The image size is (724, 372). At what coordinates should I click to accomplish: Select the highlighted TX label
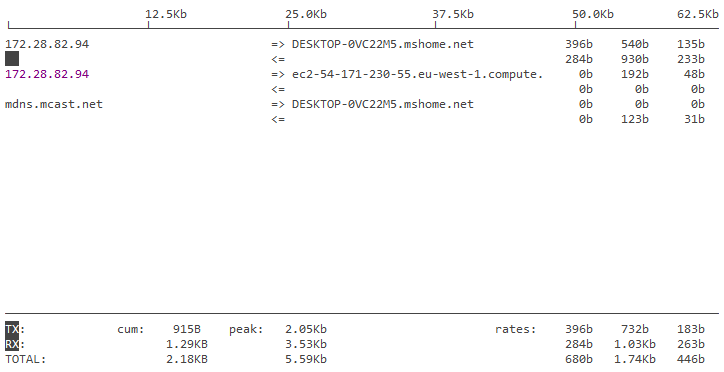12,329
